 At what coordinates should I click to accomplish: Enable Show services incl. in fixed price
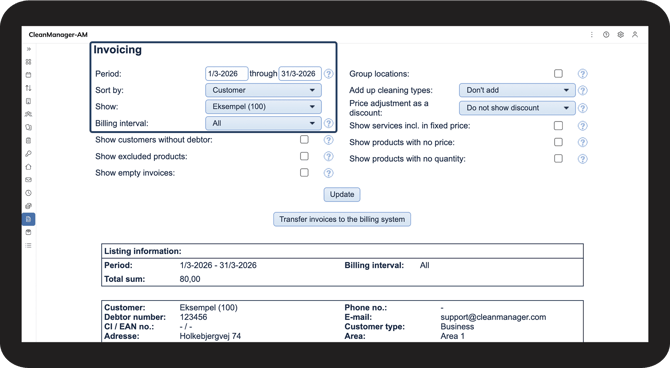(558, 125)
